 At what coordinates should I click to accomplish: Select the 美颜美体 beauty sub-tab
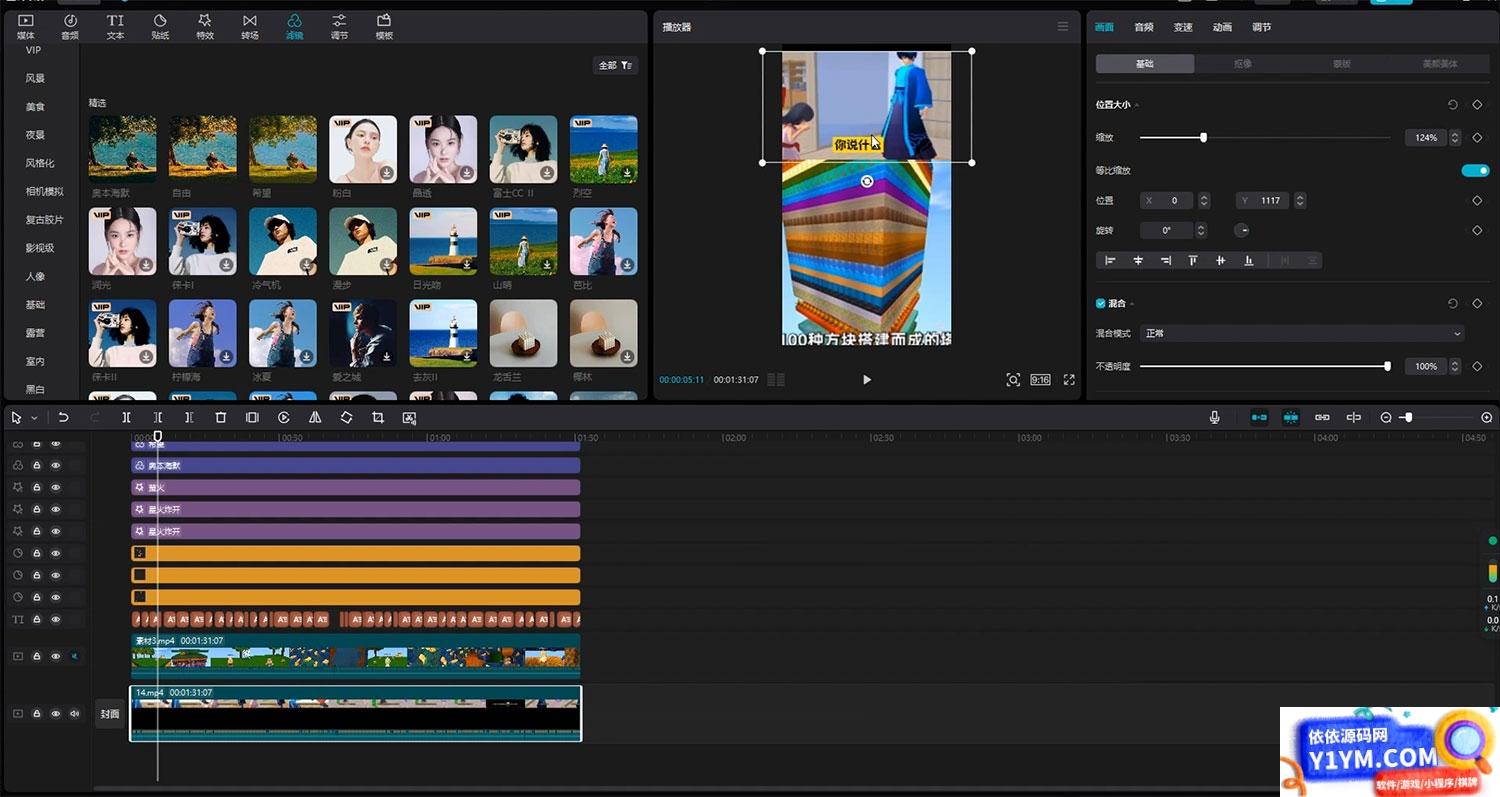coord(1440,63)
